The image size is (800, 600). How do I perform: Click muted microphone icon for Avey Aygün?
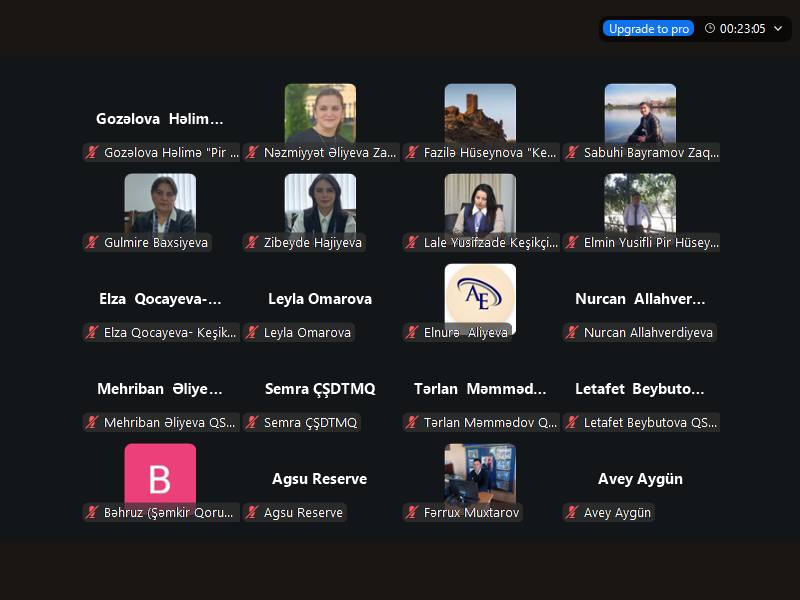pos(572,512)
